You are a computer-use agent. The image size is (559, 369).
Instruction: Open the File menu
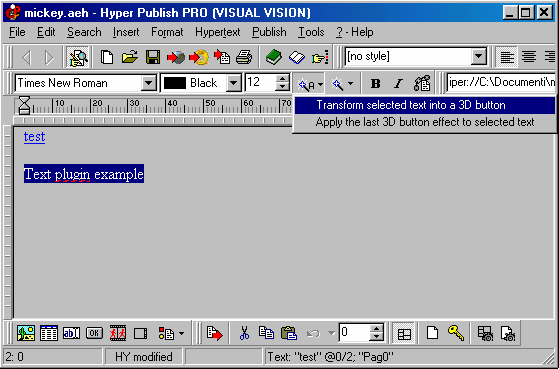[17, 32]
